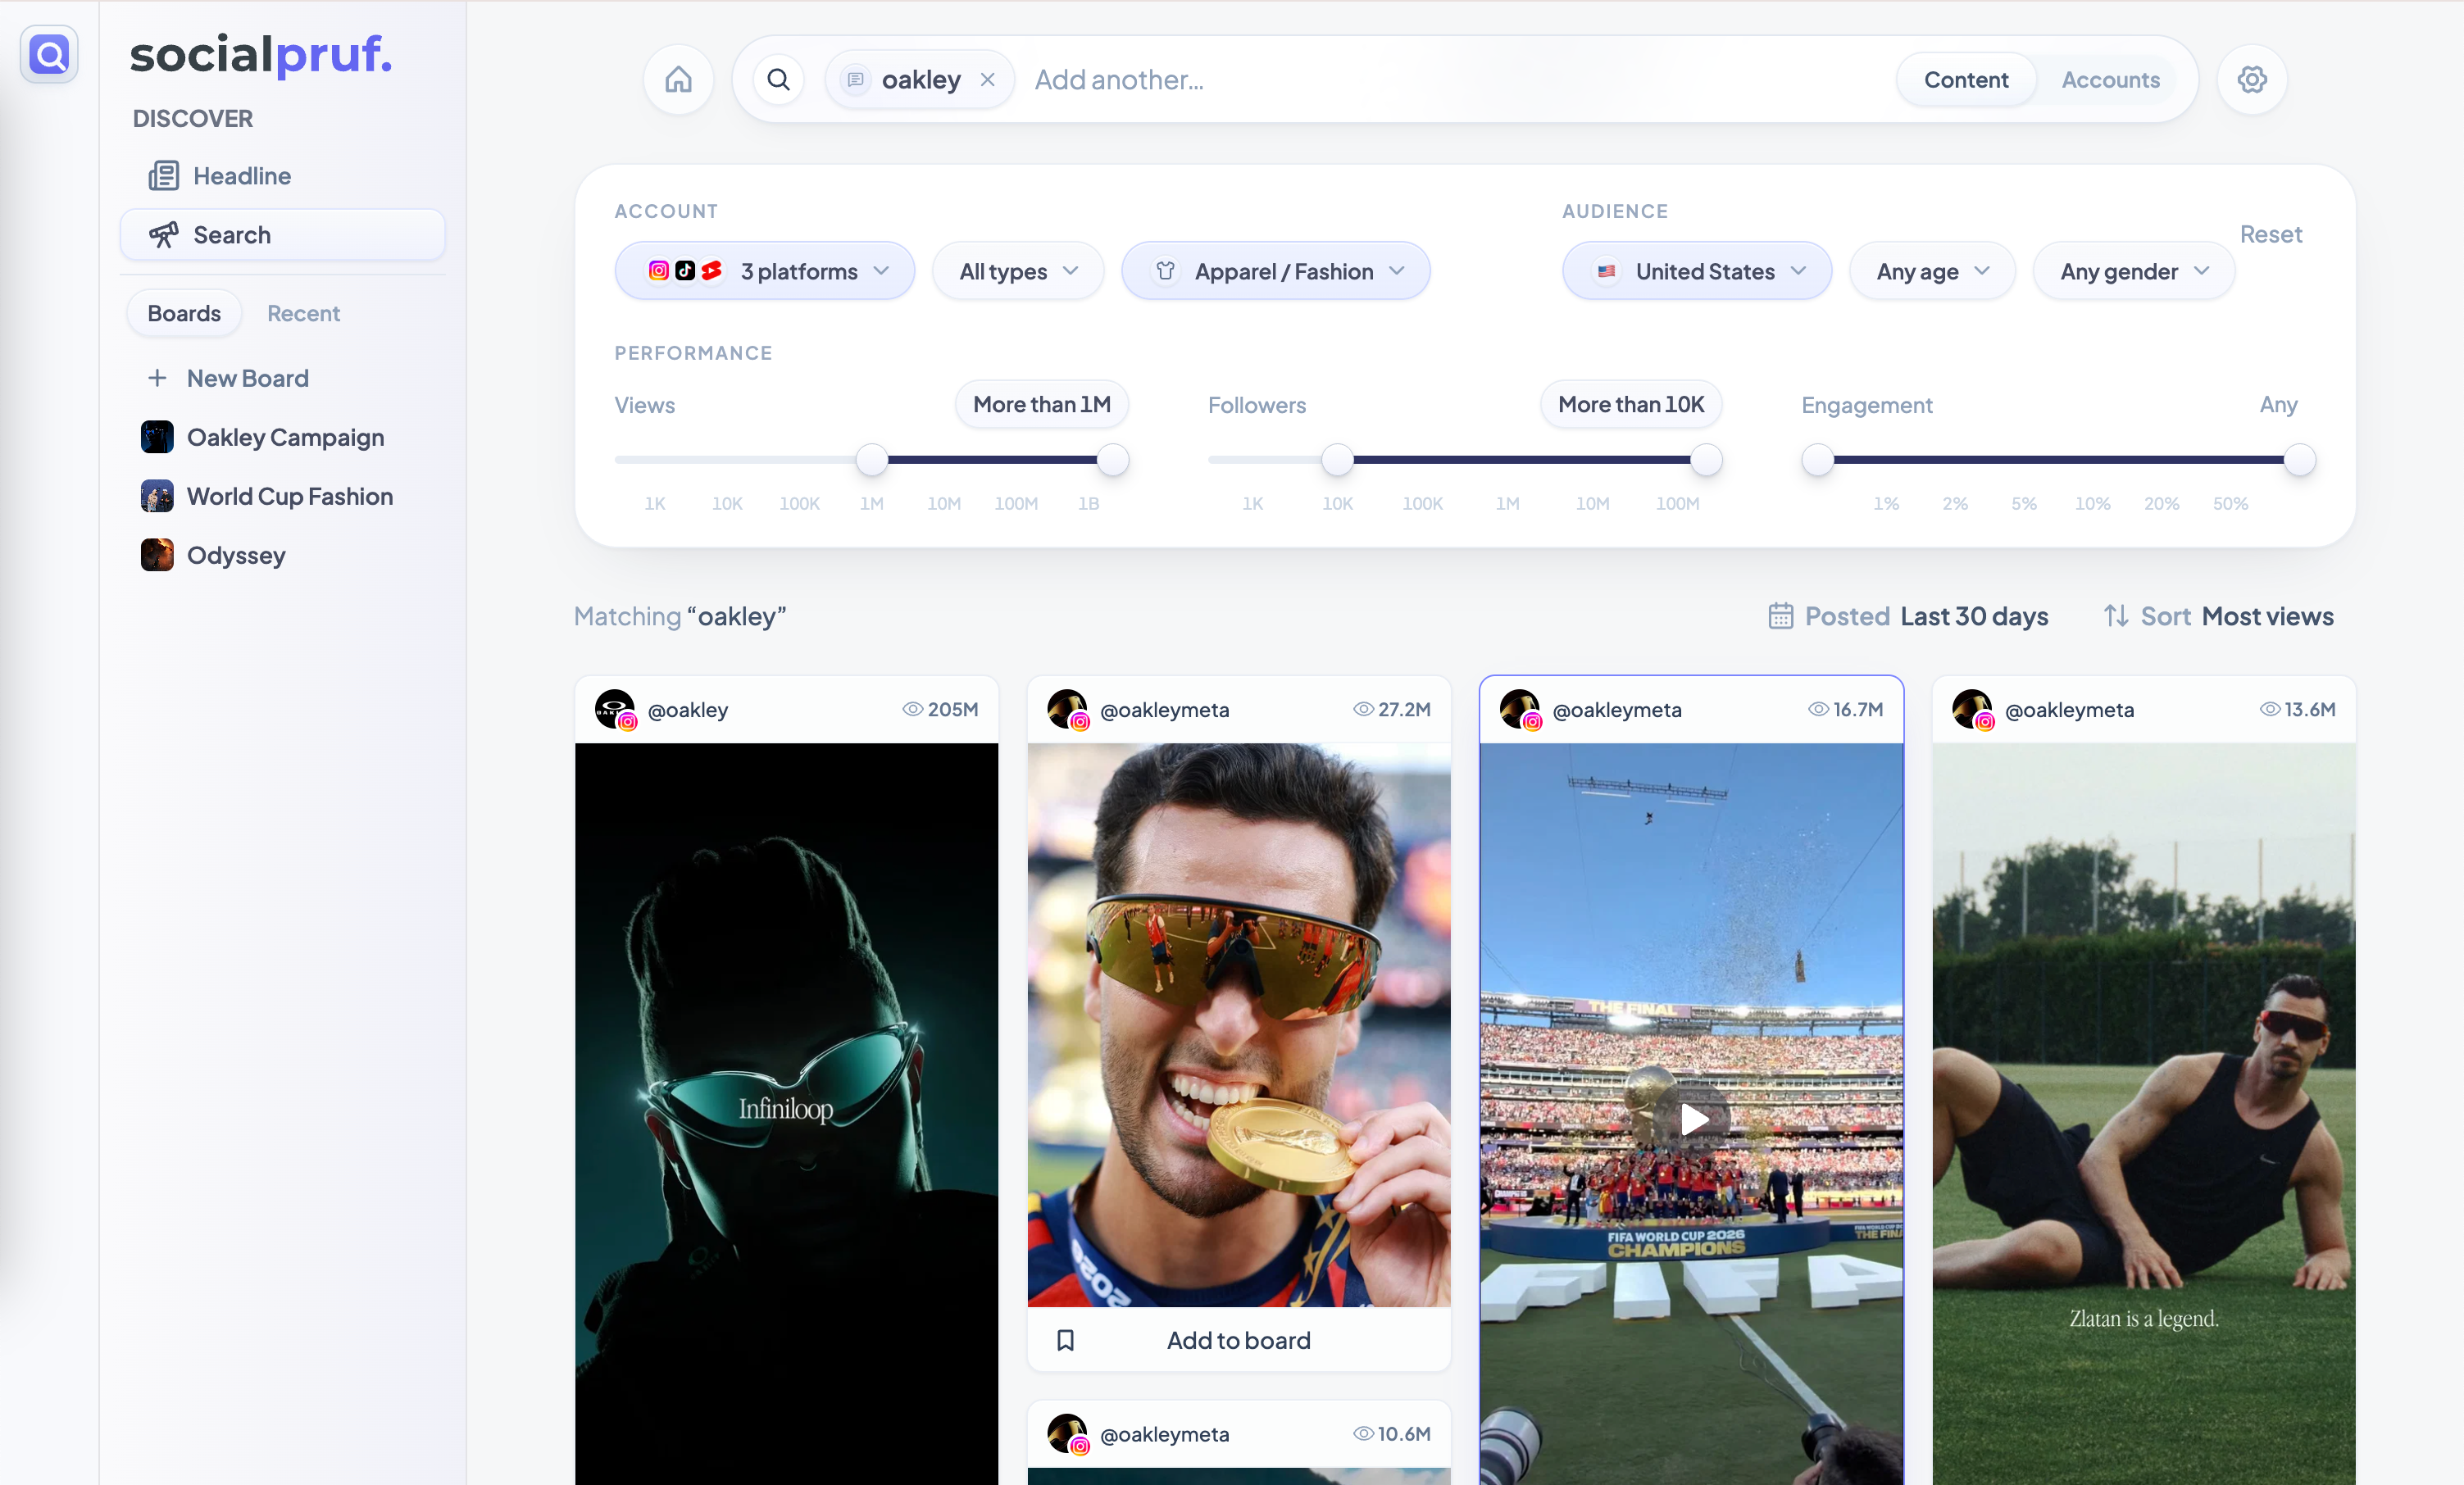
Task: Select the Boards tab
Action: pos(184,313)
